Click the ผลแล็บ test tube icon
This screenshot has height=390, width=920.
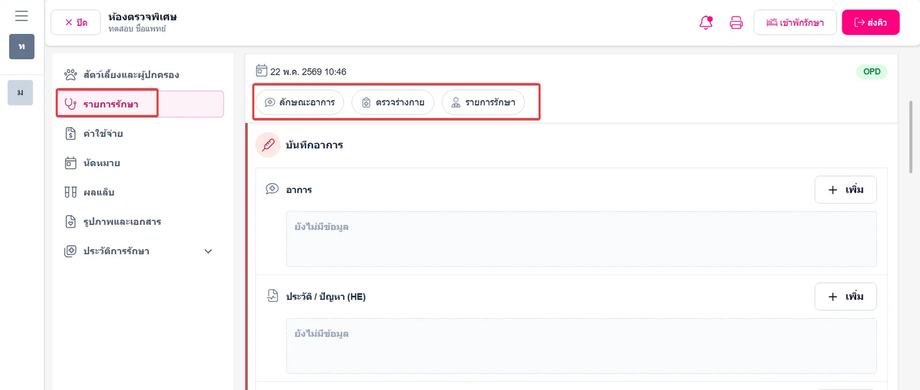pos(70,192)
